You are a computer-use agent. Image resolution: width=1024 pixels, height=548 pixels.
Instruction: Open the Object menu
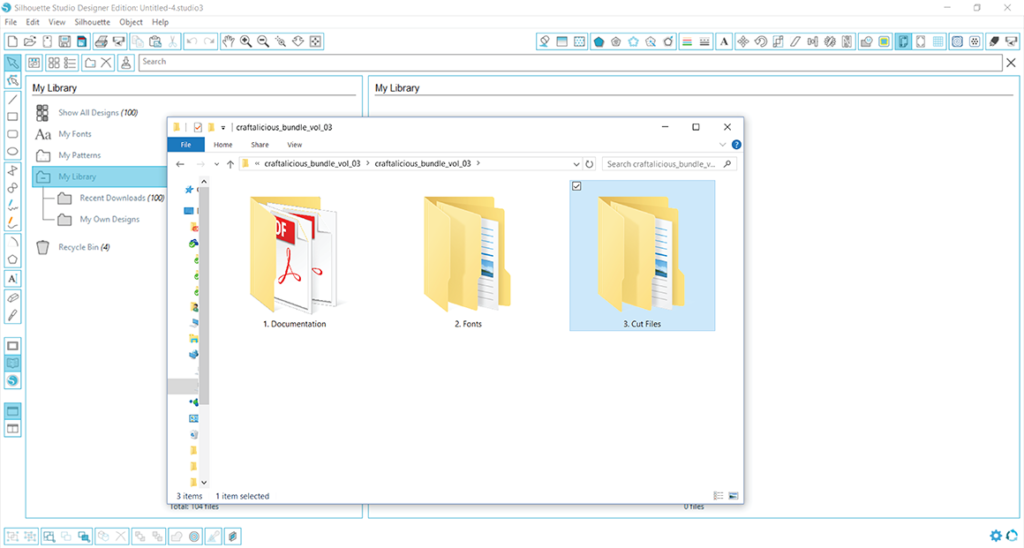pos(131,22)
